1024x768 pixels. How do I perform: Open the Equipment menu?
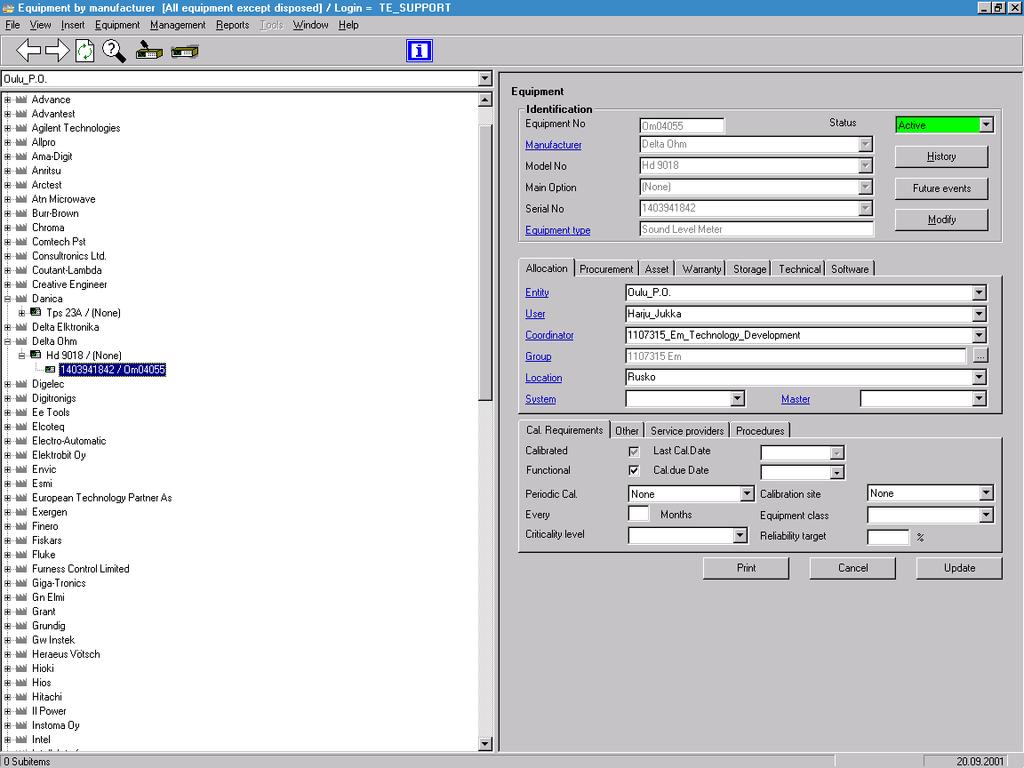click(x=117, y=25)
